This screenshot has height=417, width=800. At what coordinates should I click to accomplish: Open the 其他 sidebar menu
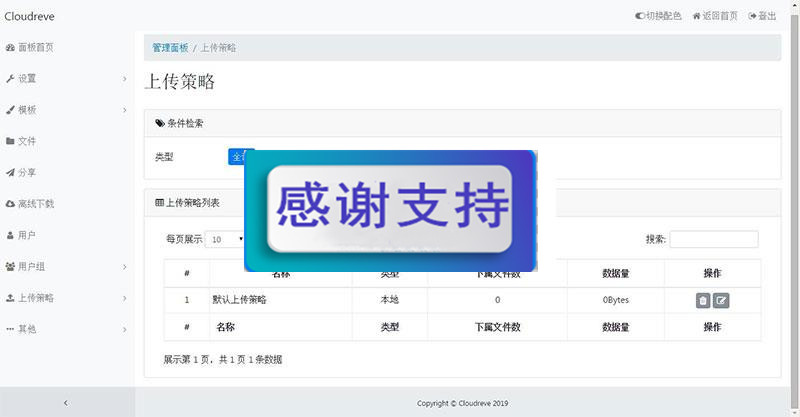point(27,329)
